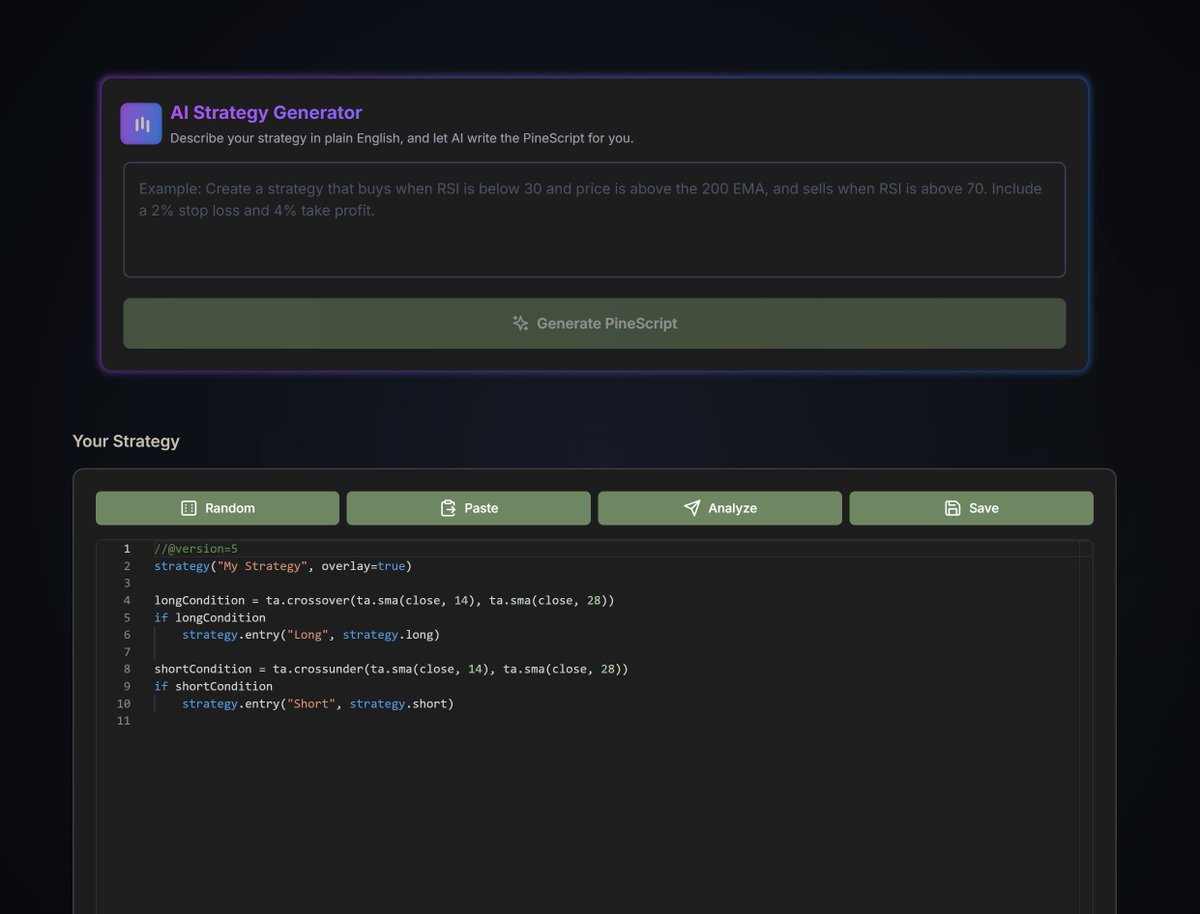
Task: Click the sparkle icon inside Generate PineScript button
Action: (x=519, y=323)
